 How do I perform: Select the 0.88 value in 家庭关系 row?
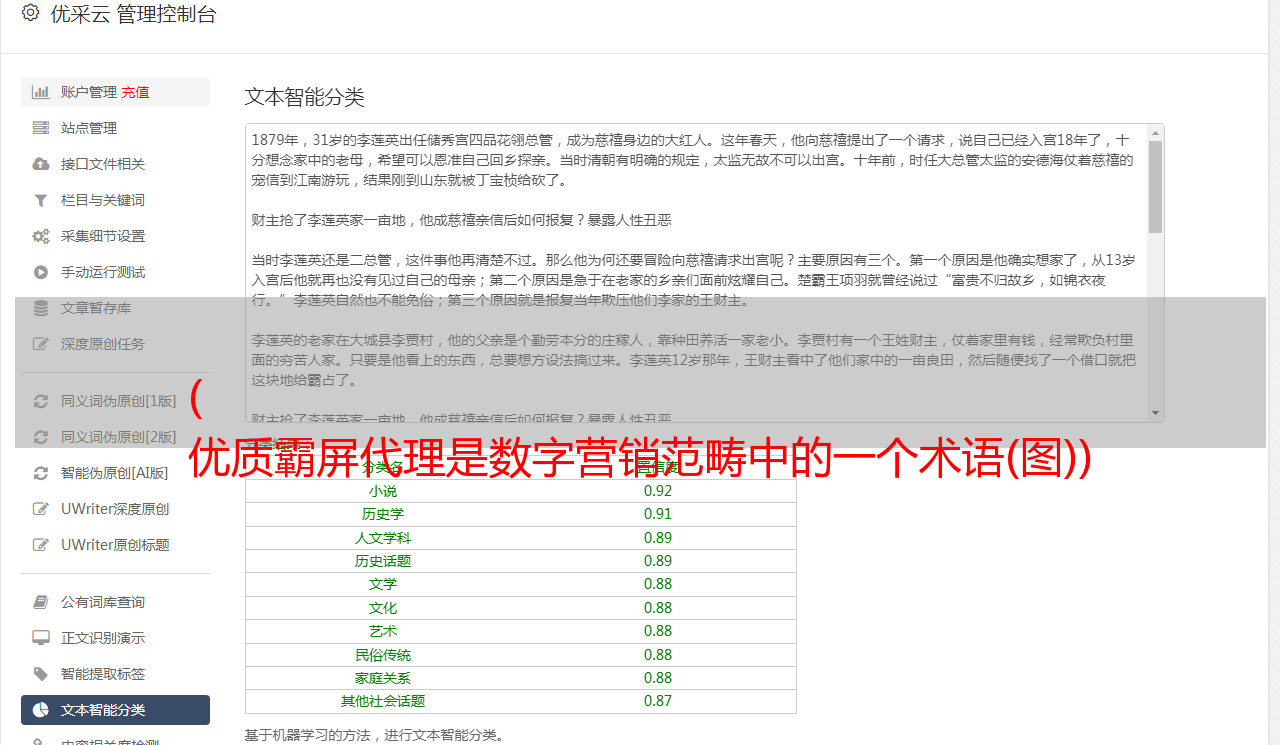pyautogui.click(x=658, y=678)
